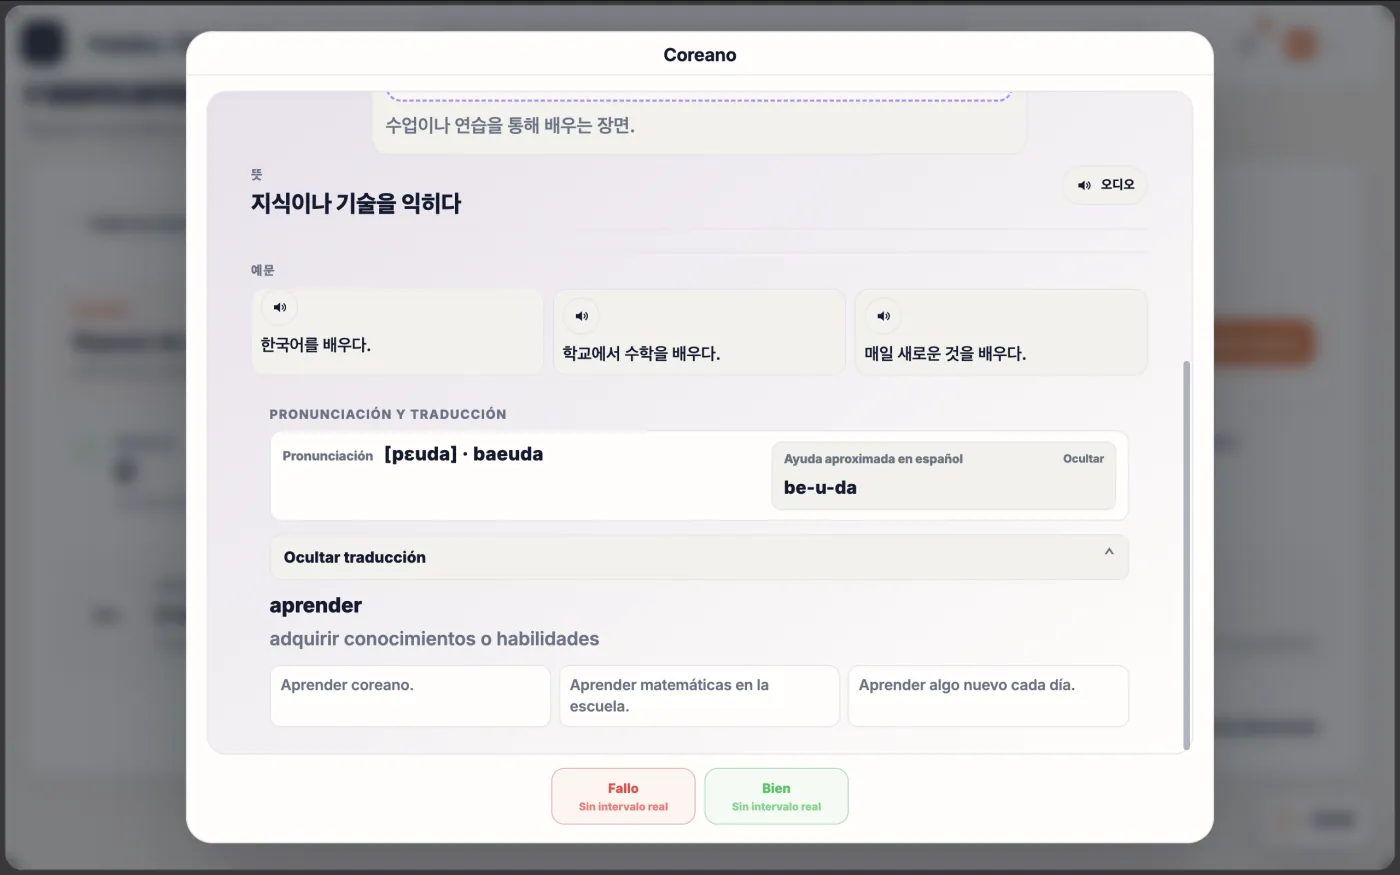Screen dimensions: 1400x875
Task: Play audio for 매일 새로운 것을 배우다 example
Action: (883, 316)
